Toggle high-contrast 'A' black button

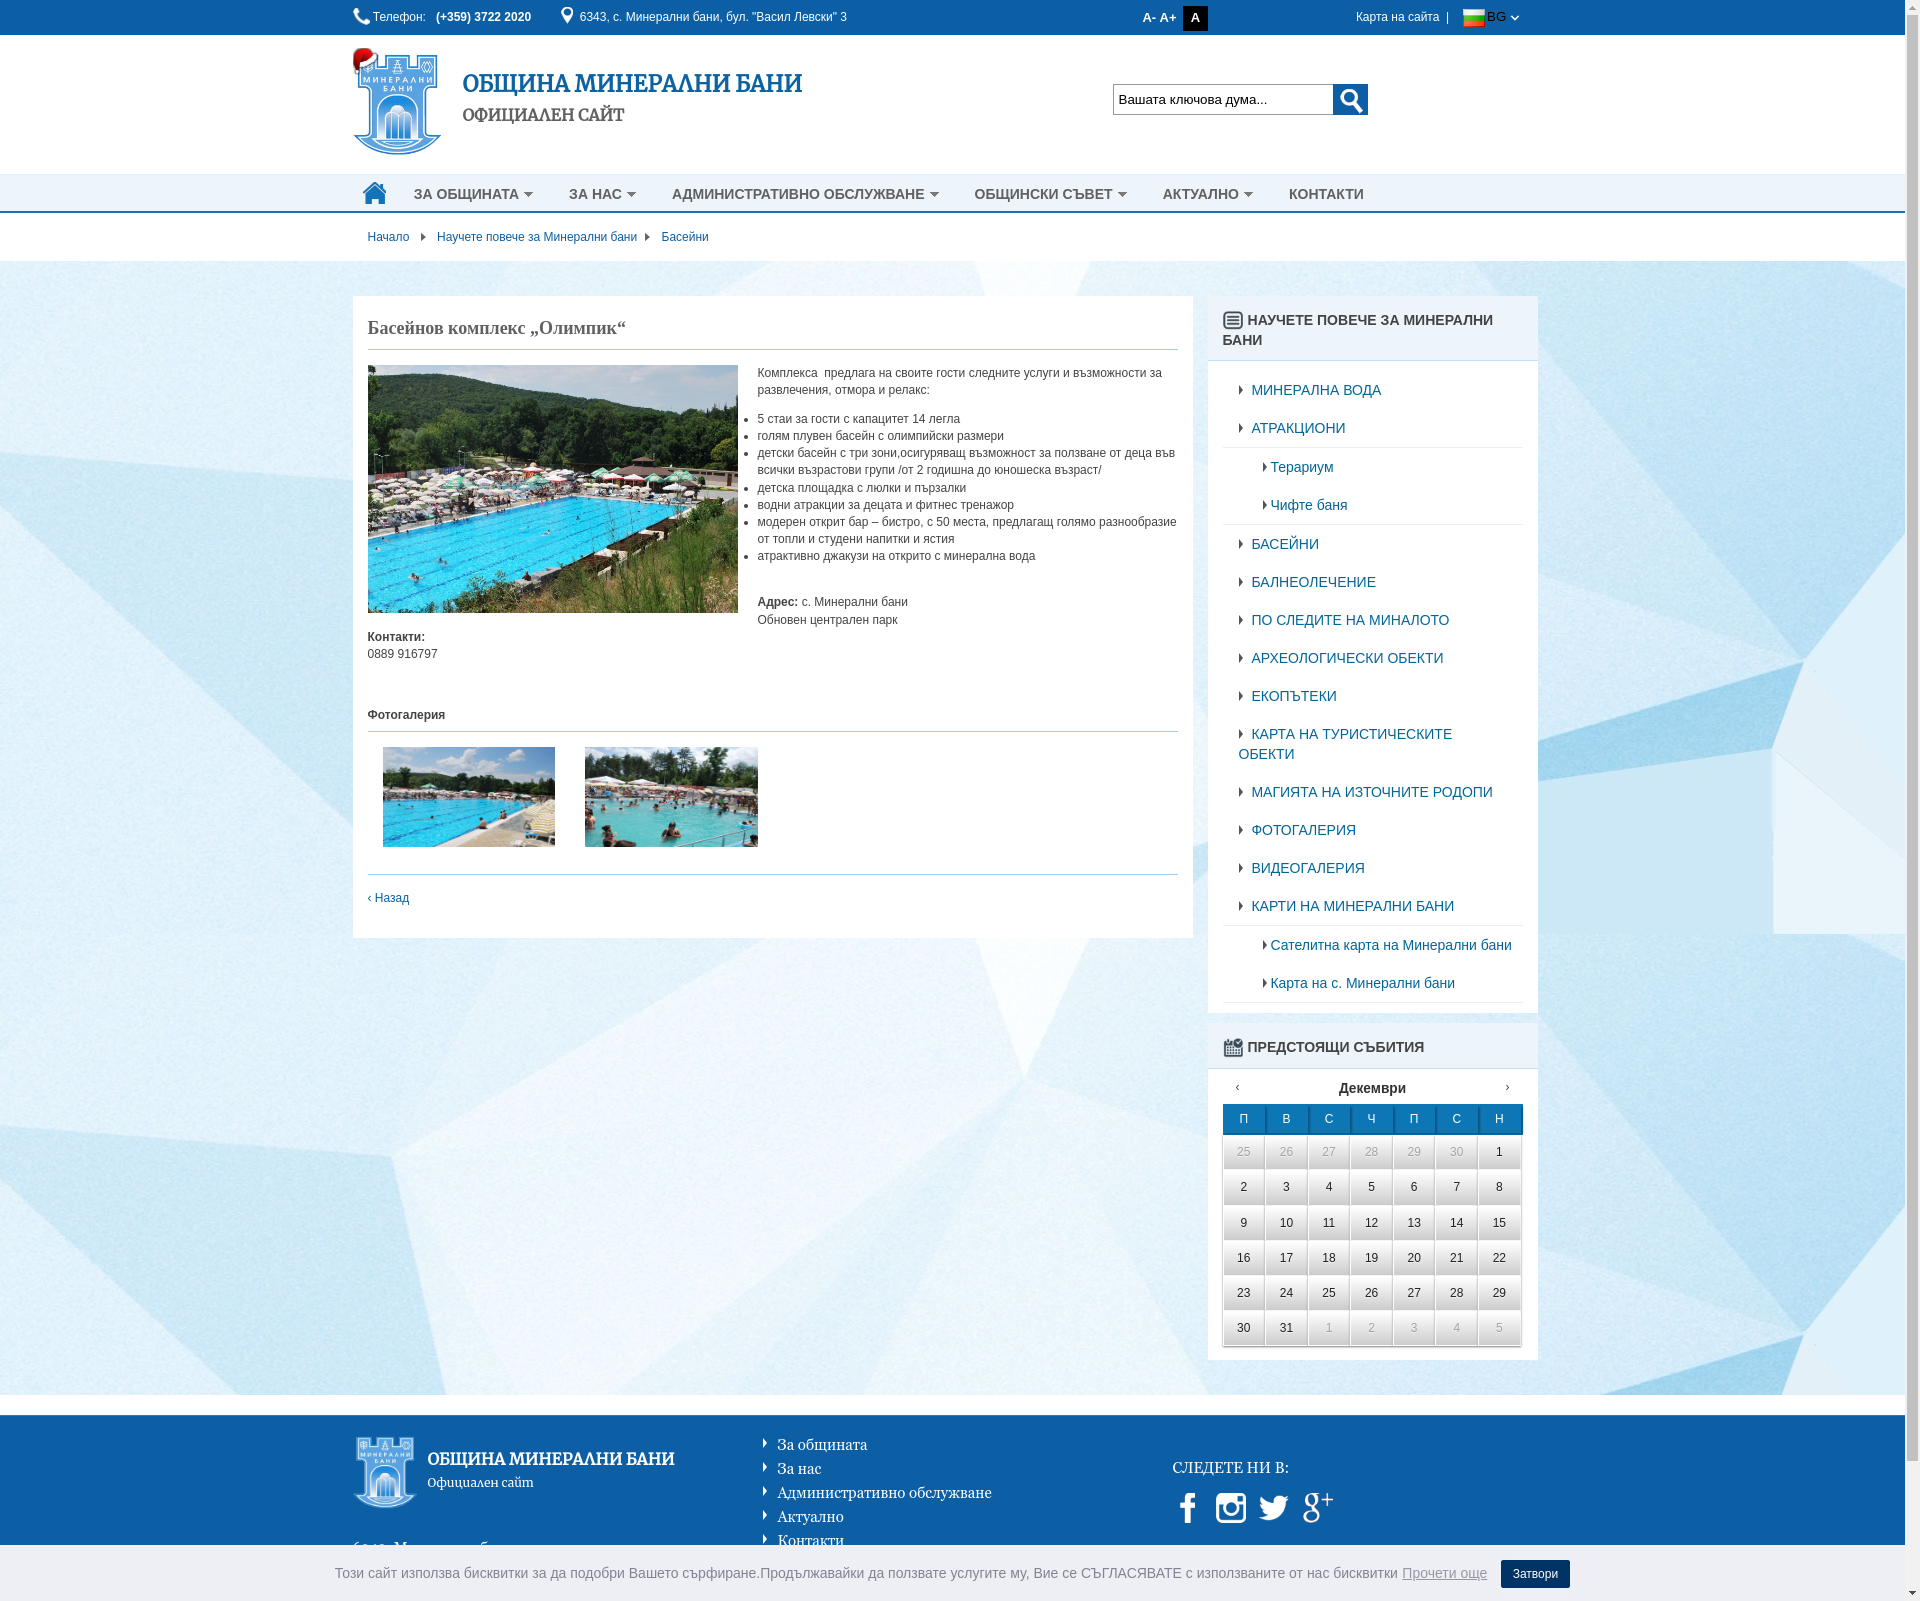(x=1195, y=18)
